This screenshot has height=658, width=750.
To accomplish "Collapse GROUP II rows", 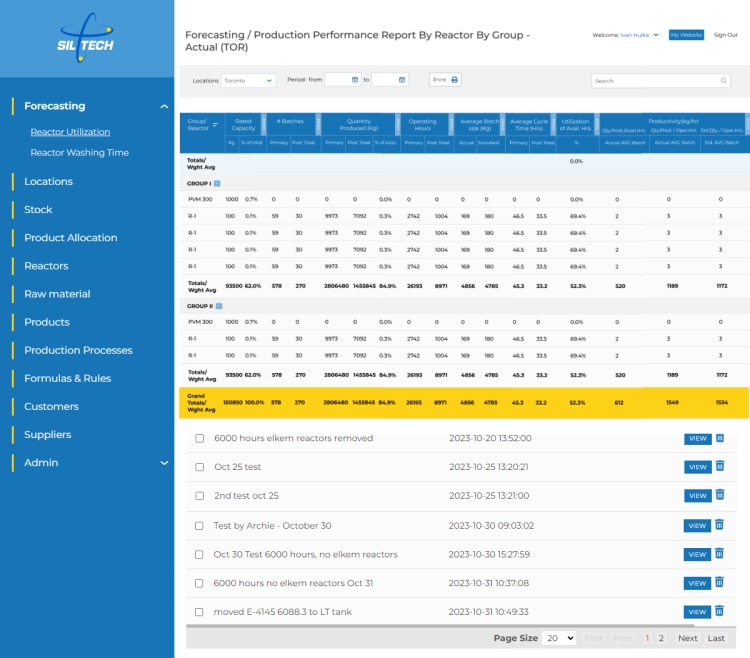I will [219, 306].
